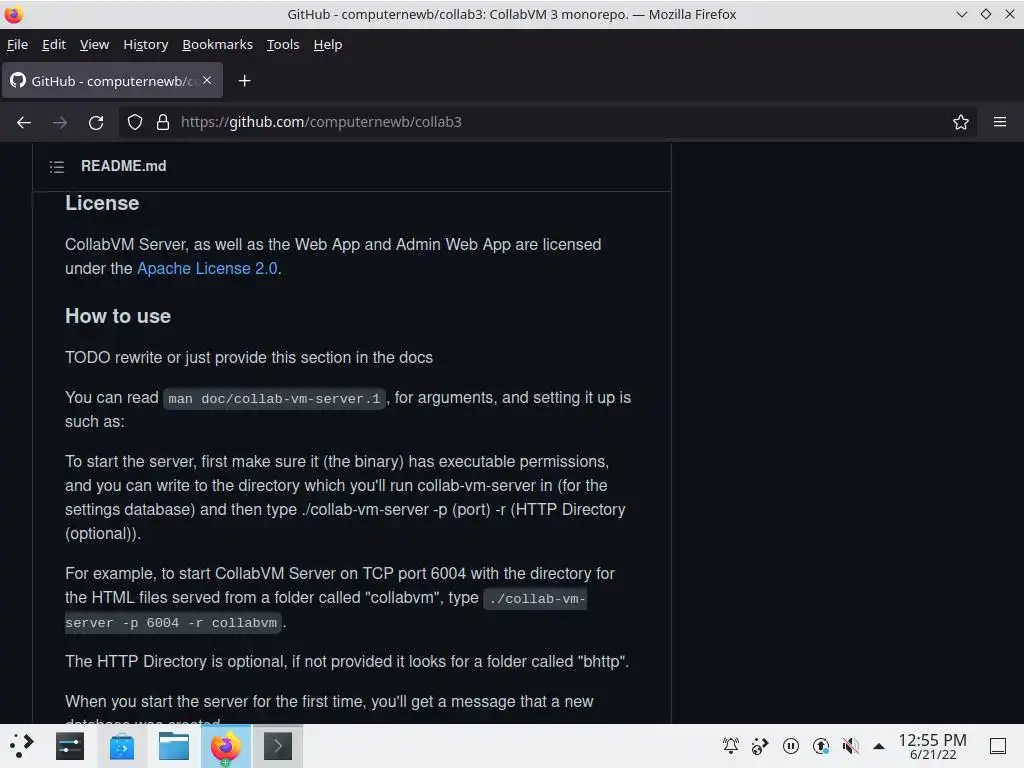1024x768 pixels.
Task: Click the 'TODO rewrite' paragraph text
Action: coord(249,357)
